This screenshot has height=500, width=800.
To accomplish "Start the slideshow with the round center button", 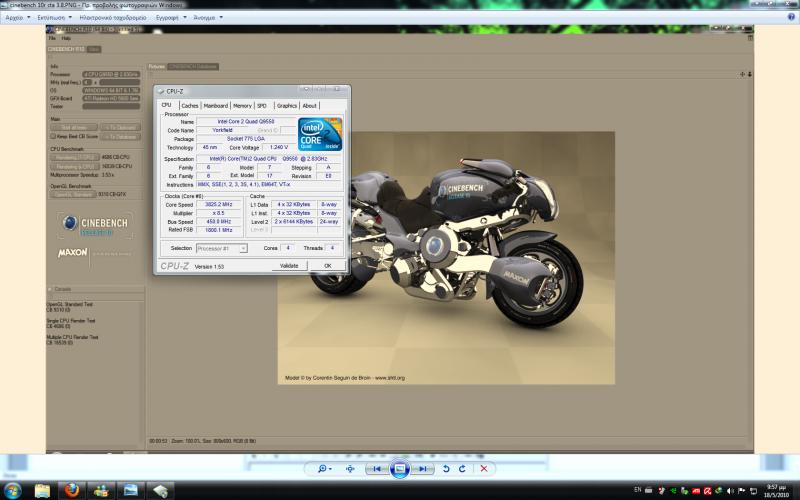I will click(399, 468).
